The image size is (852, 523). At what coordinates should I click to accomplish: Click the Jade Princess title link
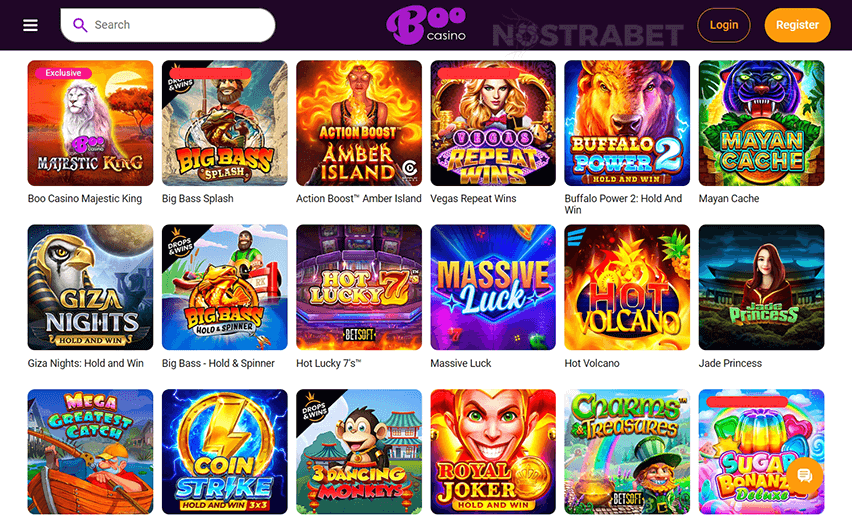pos(730,363)
